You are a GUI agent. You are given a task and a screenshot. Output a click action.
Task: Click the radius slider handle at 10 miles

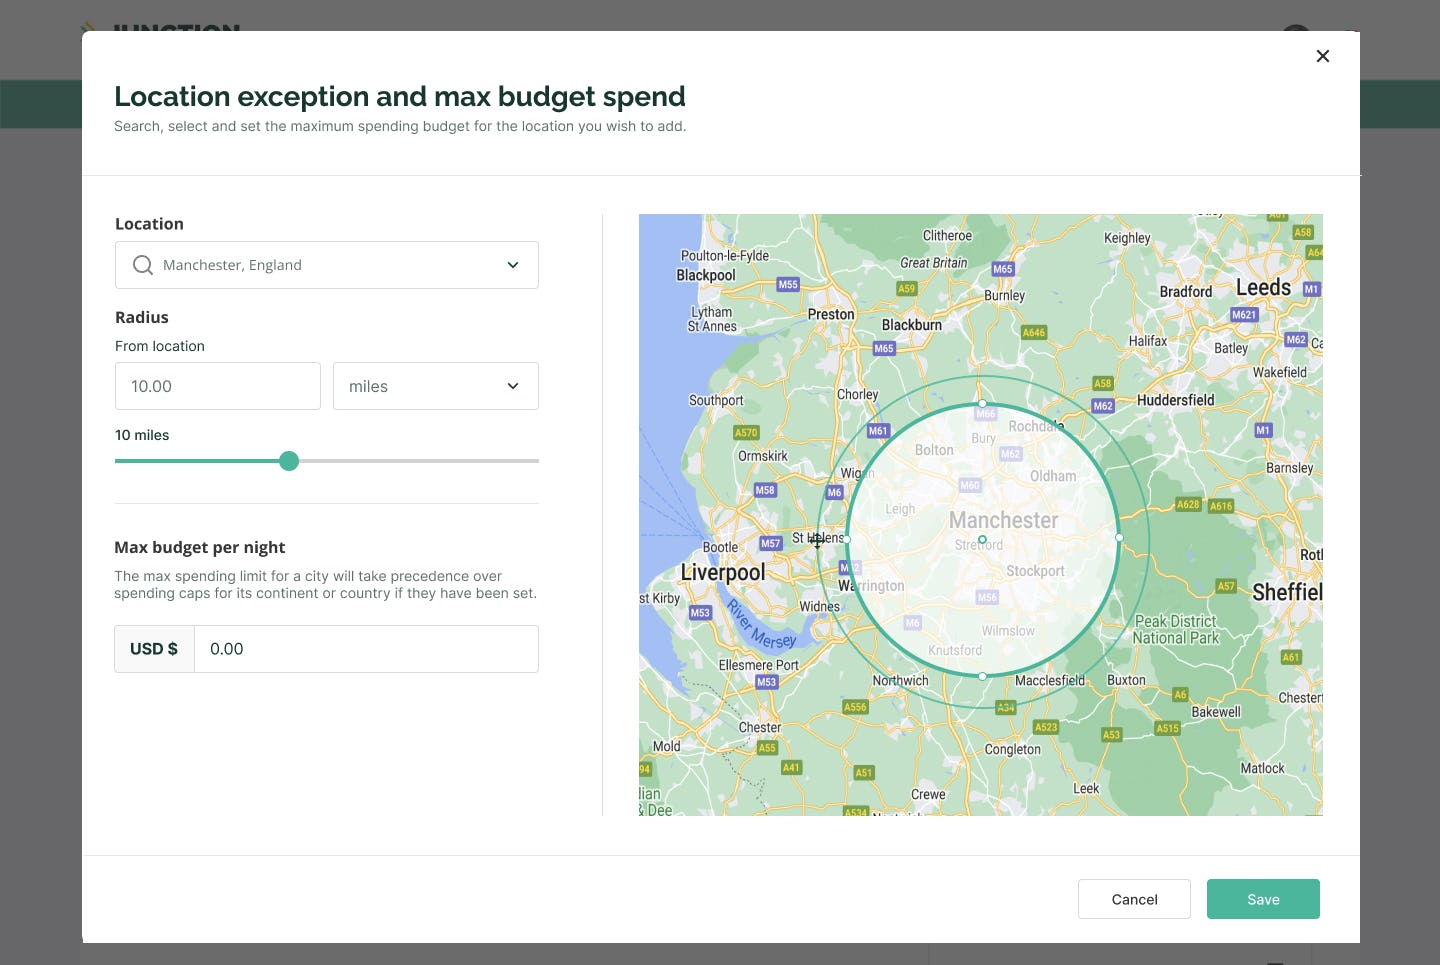[x=289, y=461]
